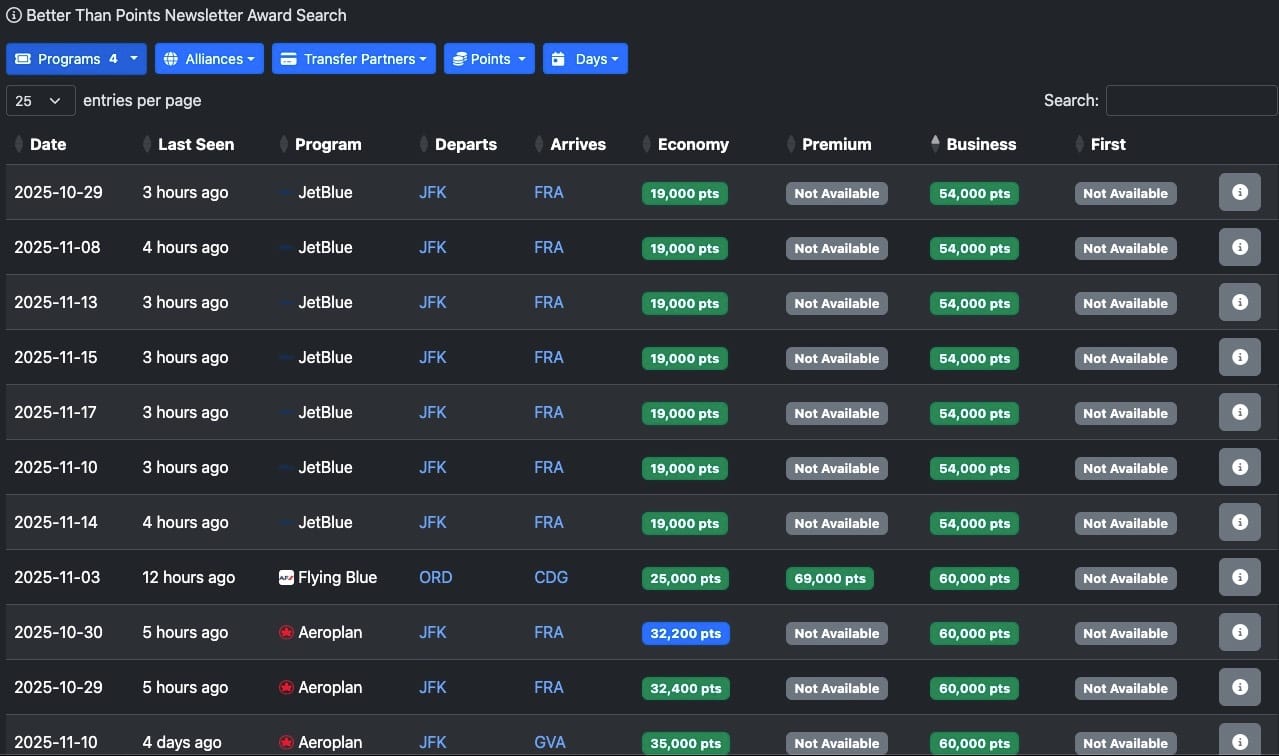Viewport: 1279px width, 756px height.
Task: Select the Aeroplan program cell for 2025-10-30
Action: pos(321,632)
